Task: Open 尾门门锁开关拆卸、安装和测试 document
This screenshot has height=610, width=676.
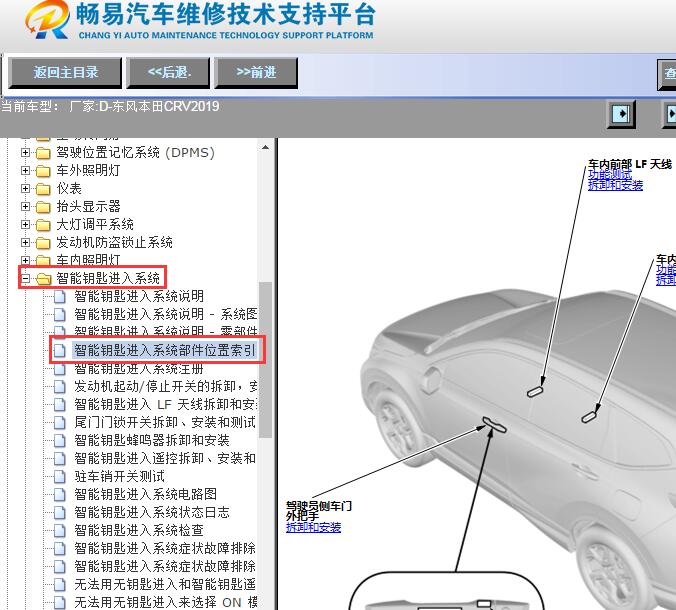Action: click(x=165, y=422)
